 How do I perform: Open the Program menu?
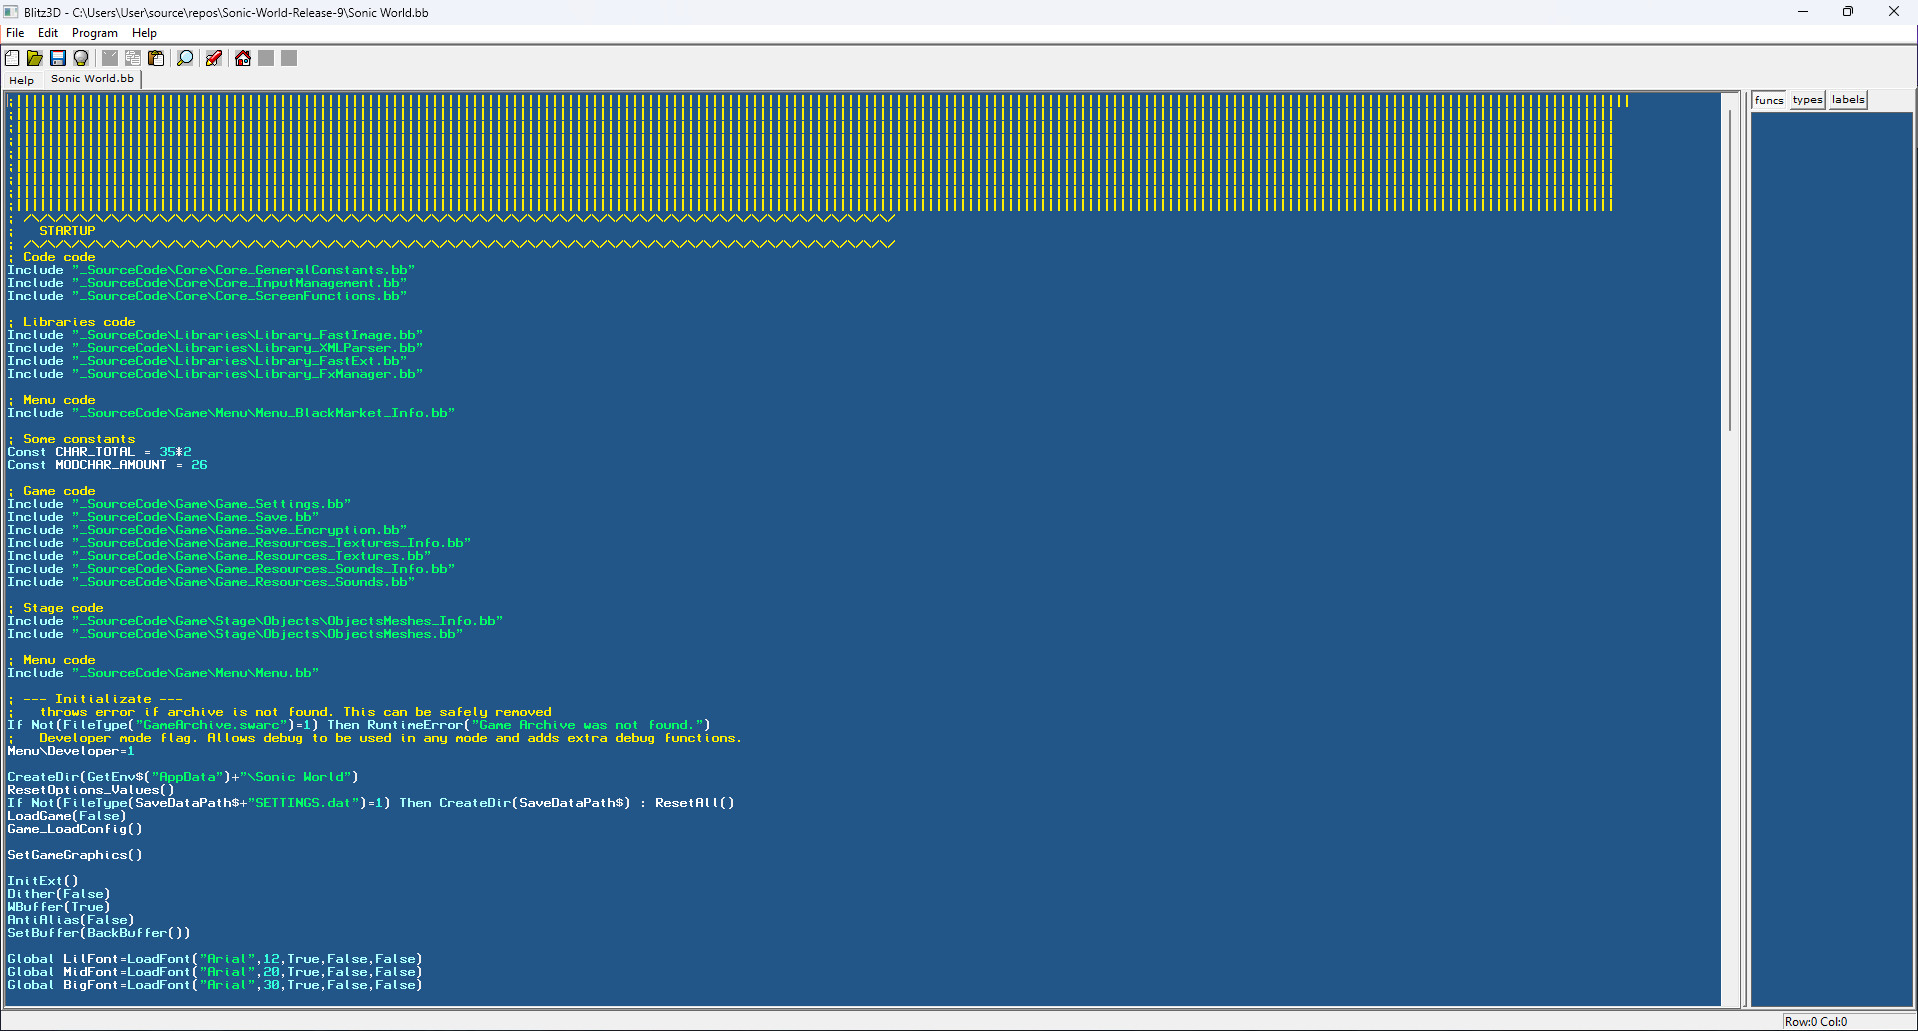pos(94,32)
